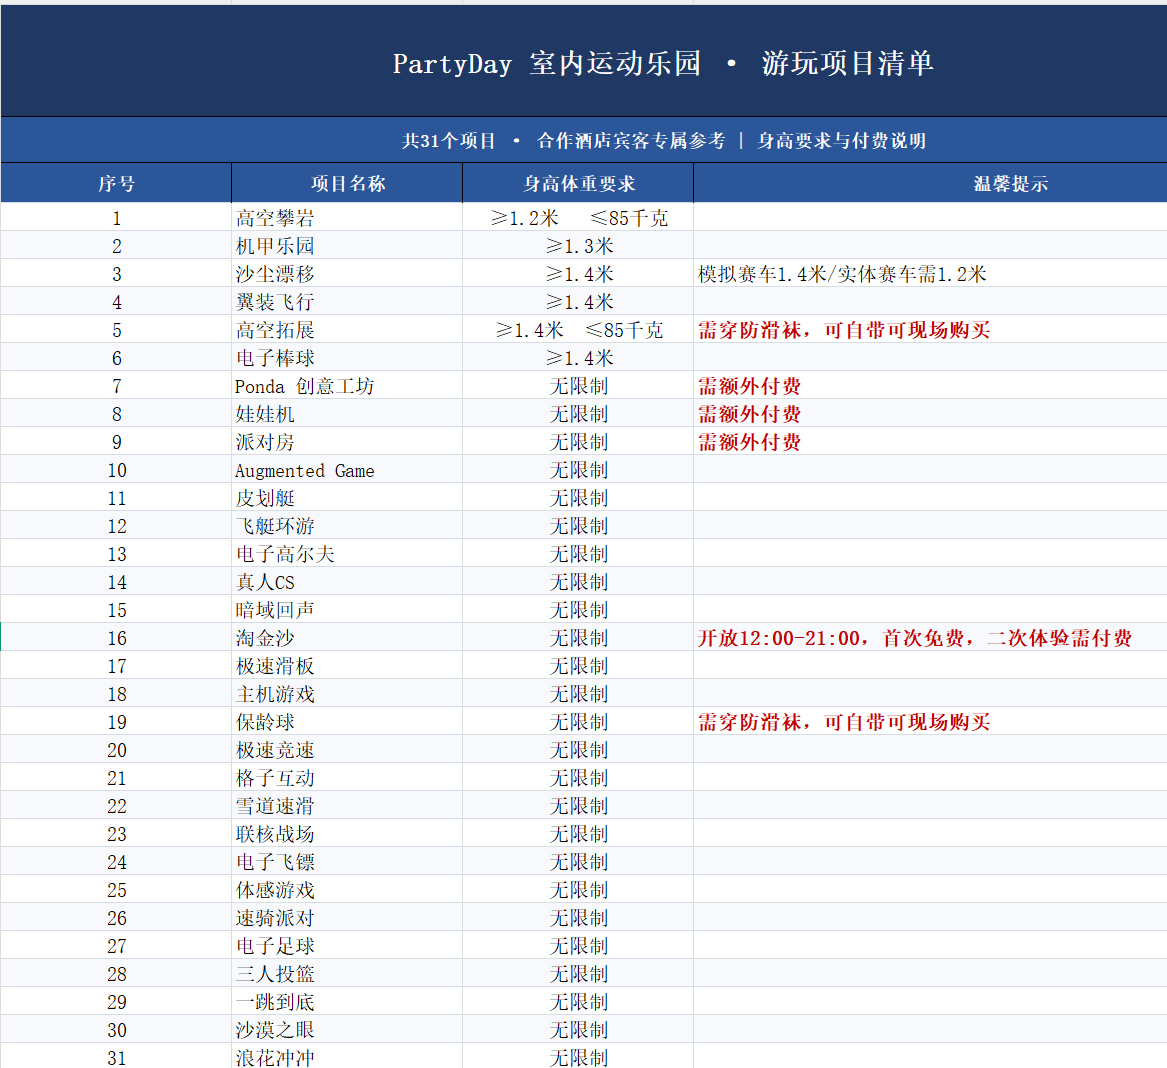The height and width of the screenshot is (1068, 1167).
Task: Click "需额外付费" in the 娃娃机 row
Action: (x=749, y=415)
